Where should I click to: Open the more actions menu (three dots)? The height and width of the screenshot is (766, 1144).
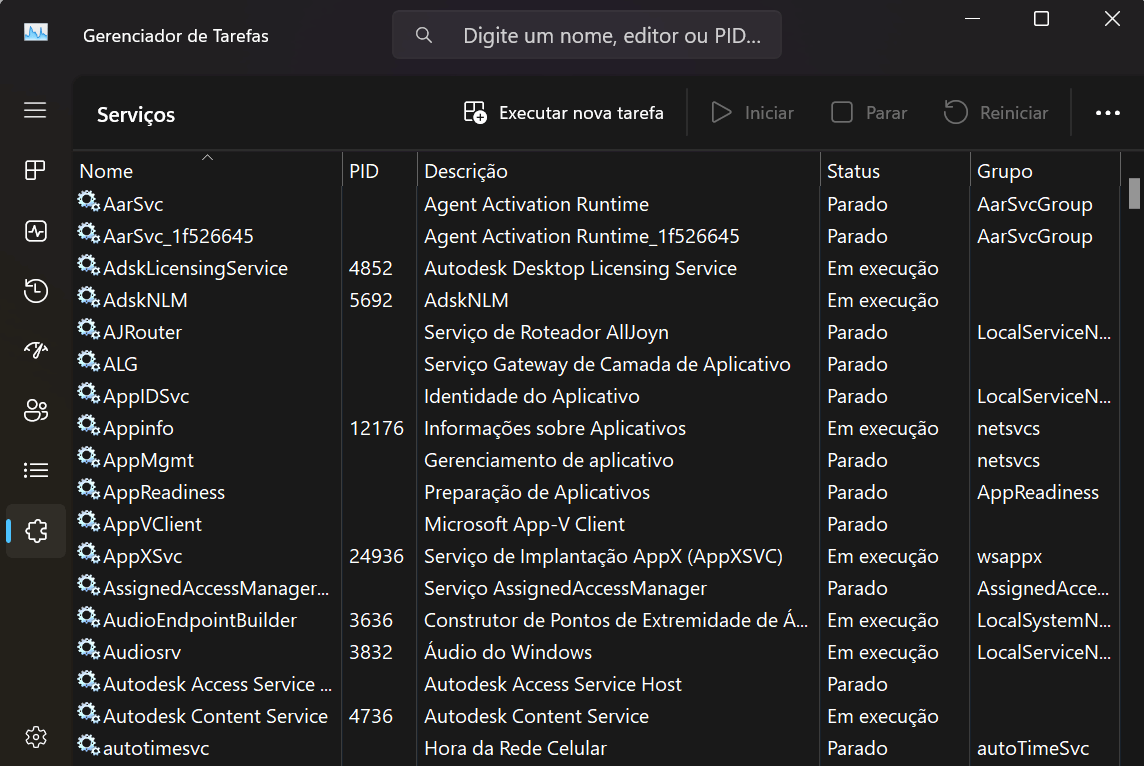[x=1107, y=112]
